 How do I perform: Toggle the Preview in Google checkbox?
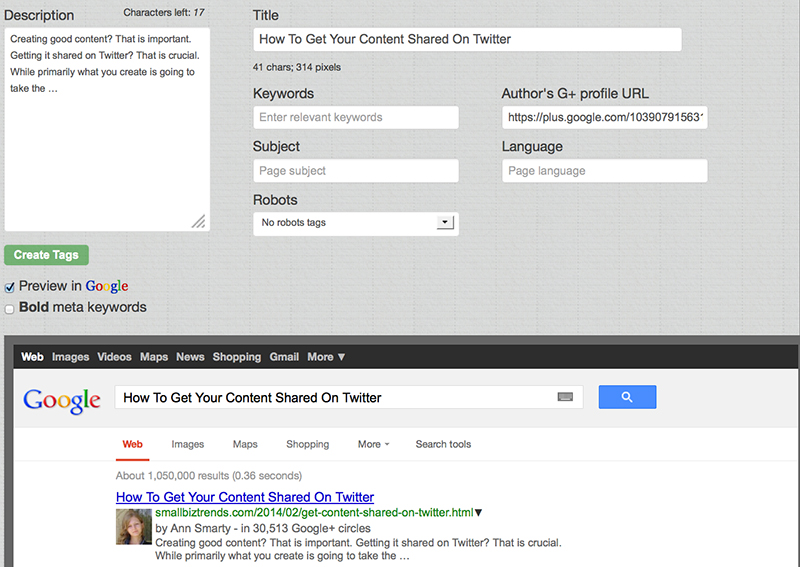9,287
